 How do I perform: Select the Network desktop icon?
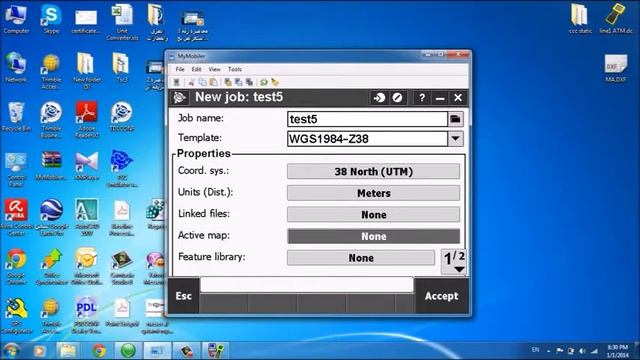16,67
